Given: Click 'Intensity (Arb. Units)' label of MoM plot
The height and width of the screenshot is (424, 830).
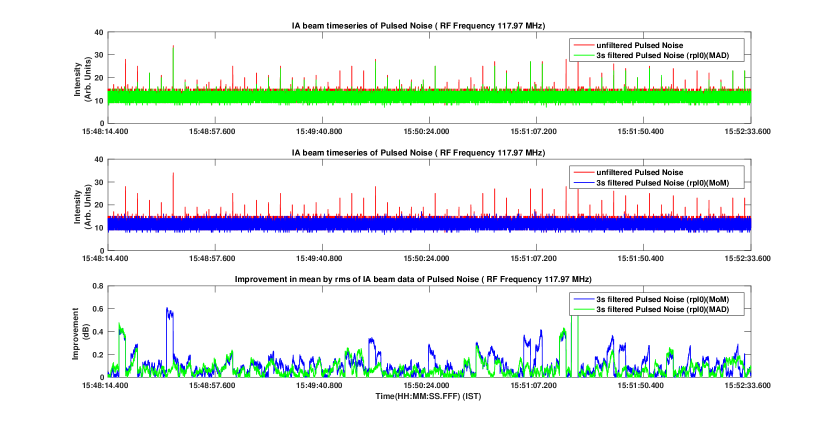Looking at the screenshot, I should [x=82, y=206].
